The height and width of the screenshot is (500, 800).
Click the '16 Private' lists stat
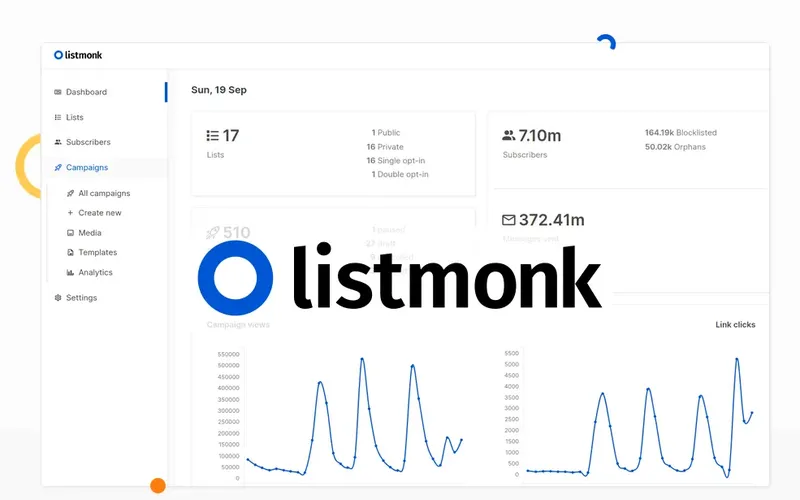click(x=385, y=147)
